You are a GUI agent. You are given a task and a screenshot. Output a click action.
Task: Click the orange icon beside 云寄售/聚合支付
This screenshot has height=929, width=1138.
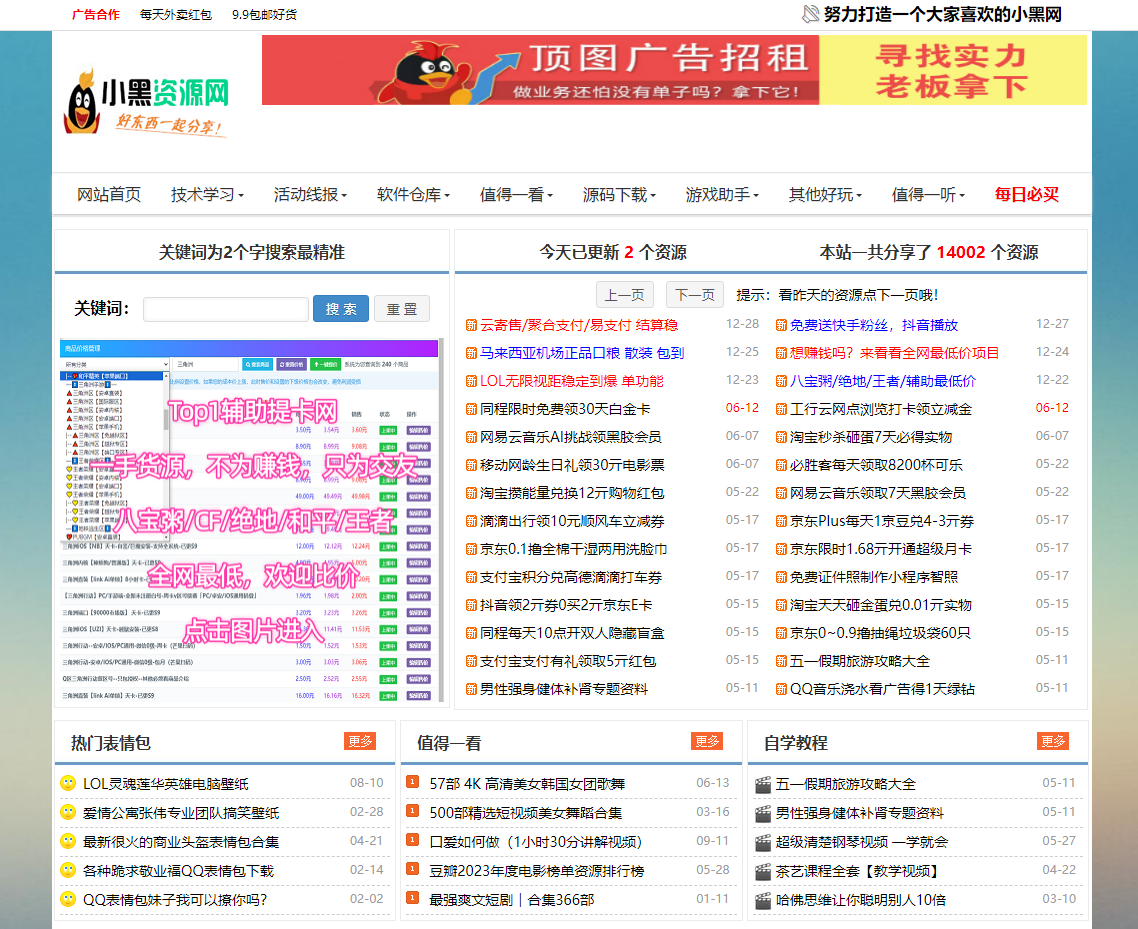[x=471, y=325]
